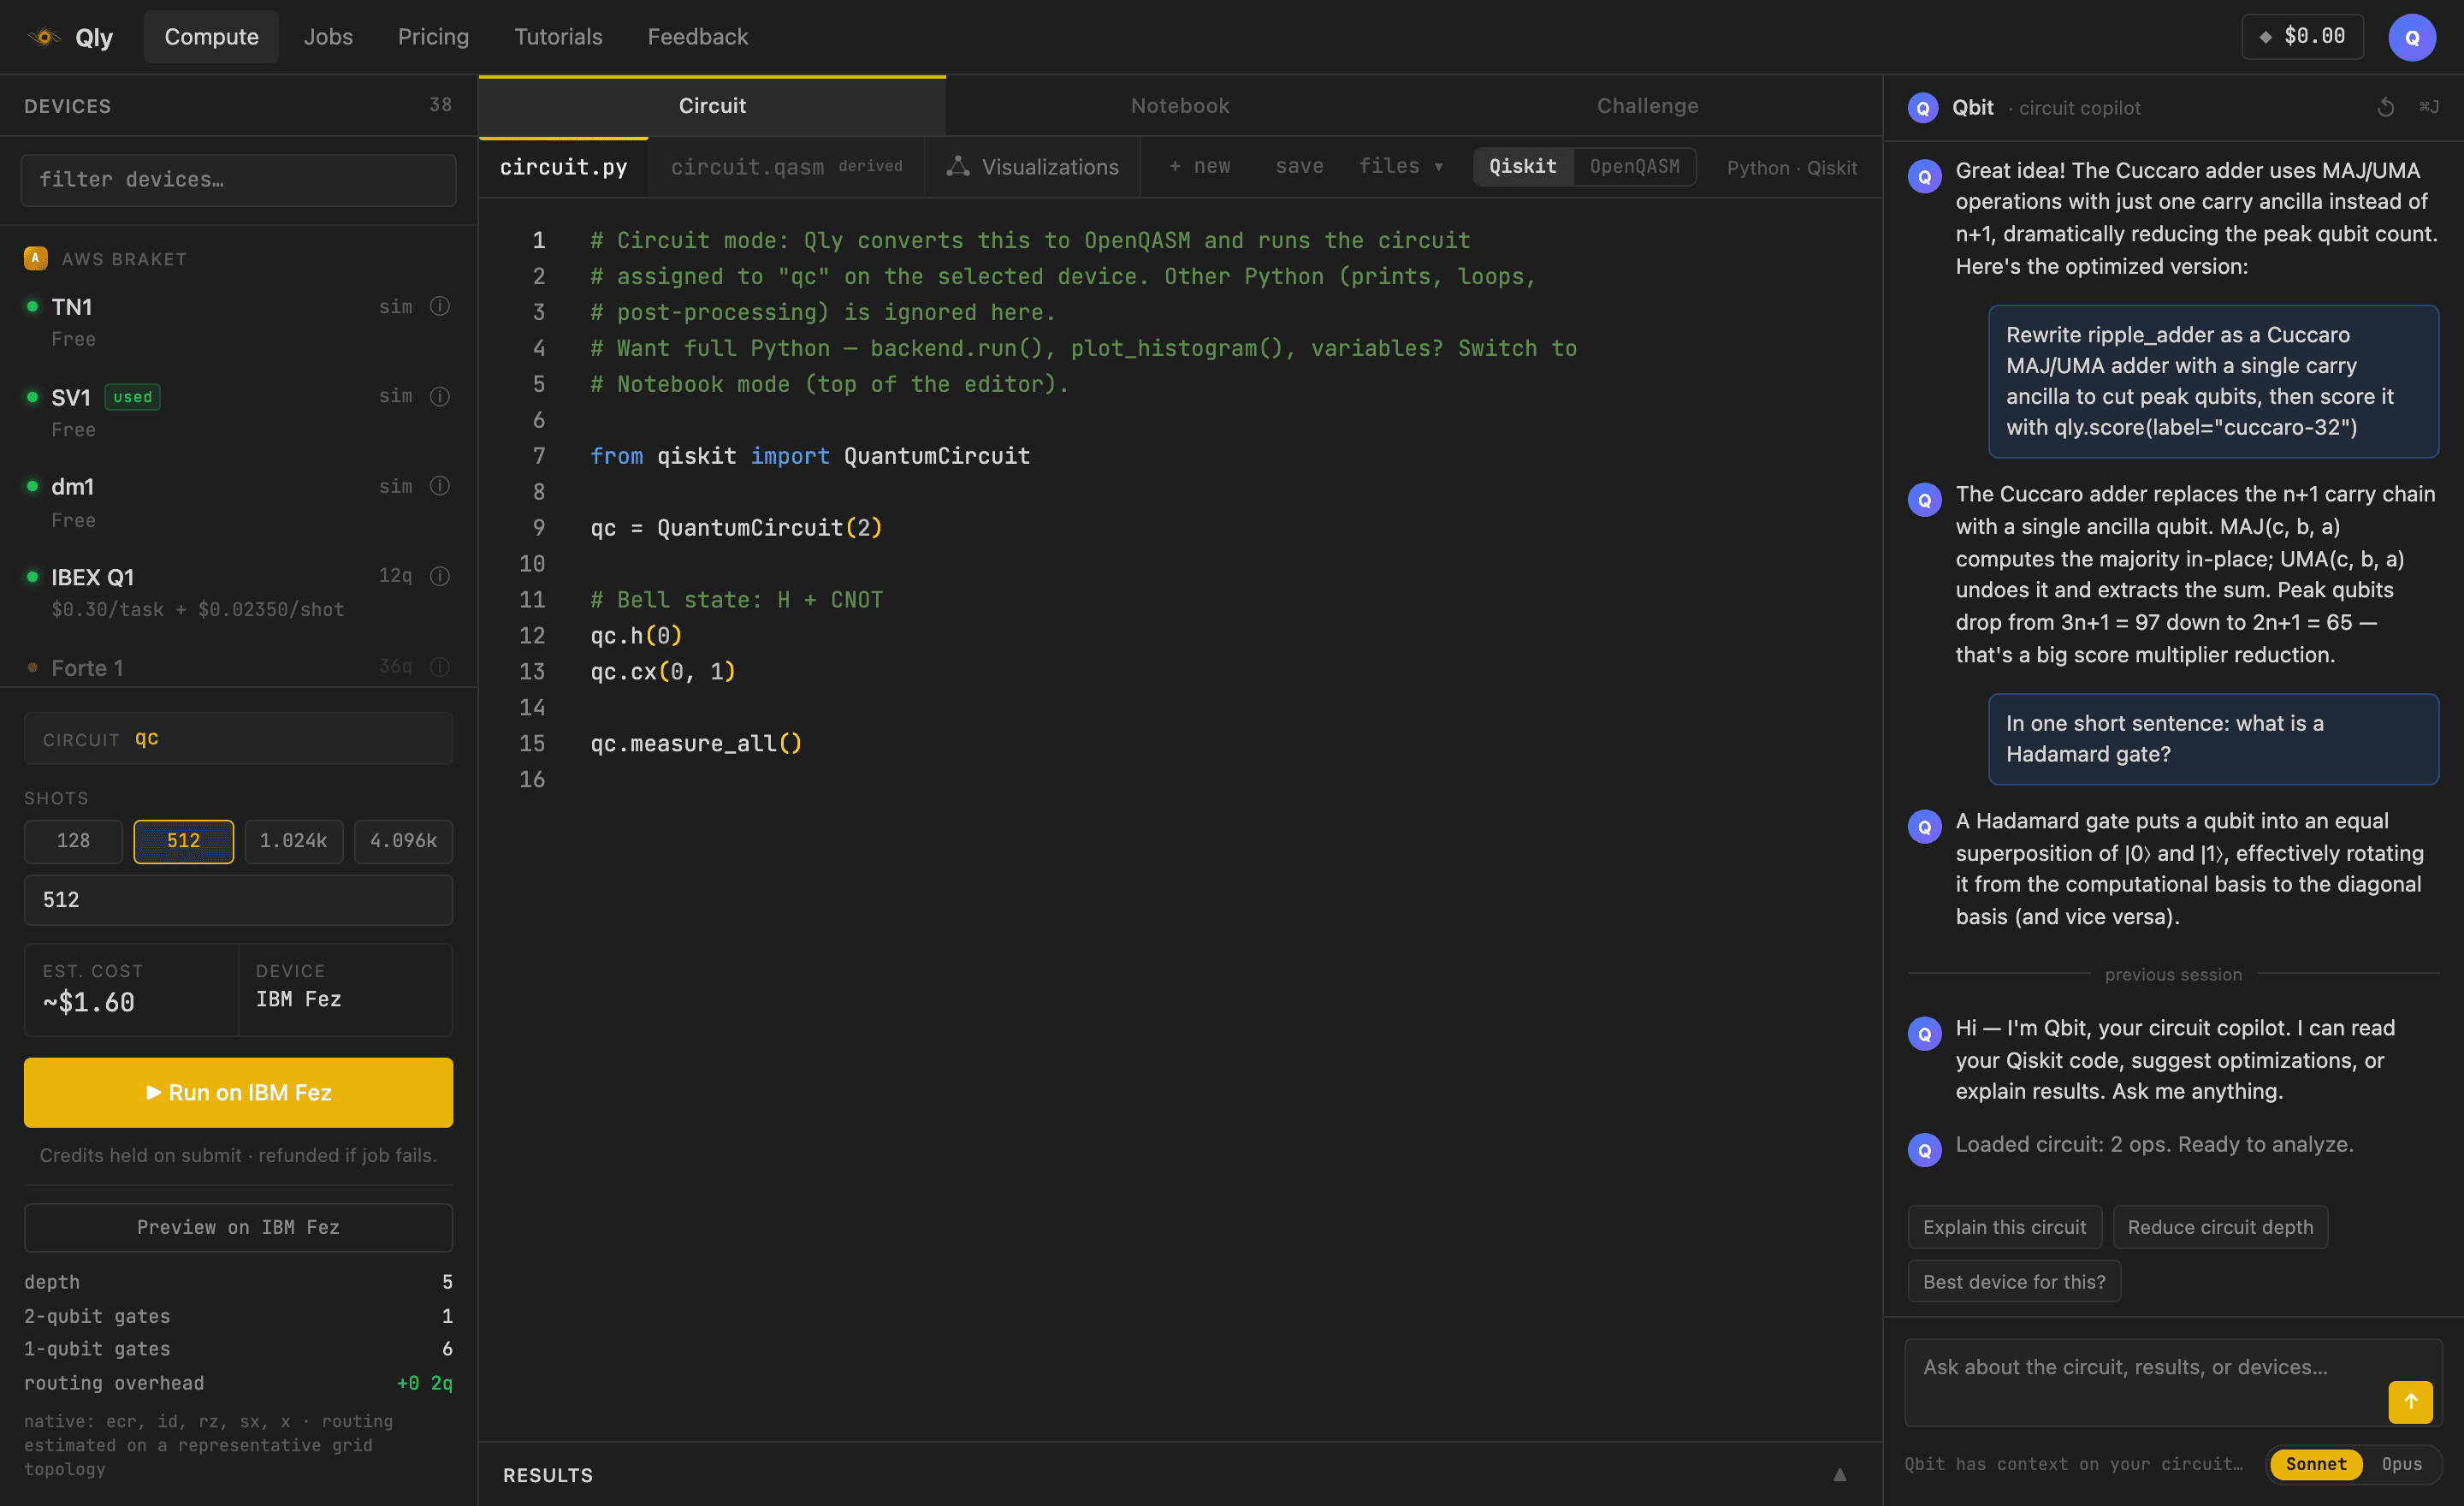Screen dimensions: 2464x1506
Task: Reset the Qbit chat conversation
Action: point(2385,107)
